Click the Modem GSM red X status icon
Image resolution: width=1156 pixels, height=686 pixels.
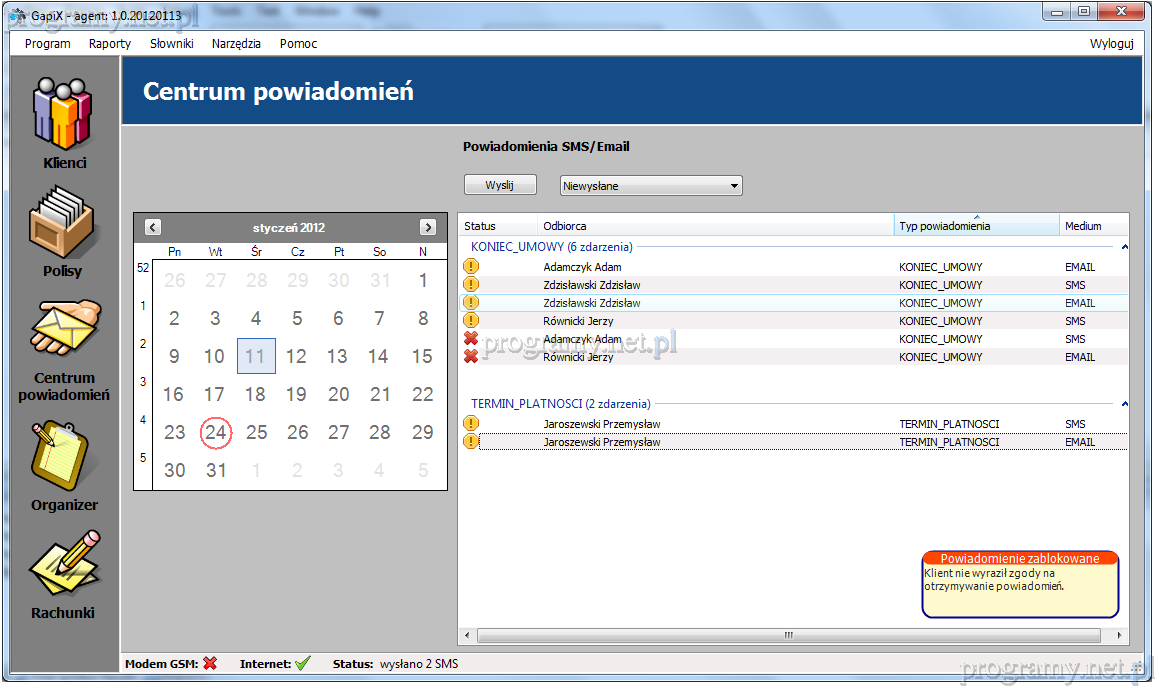[x=210, y=663]
